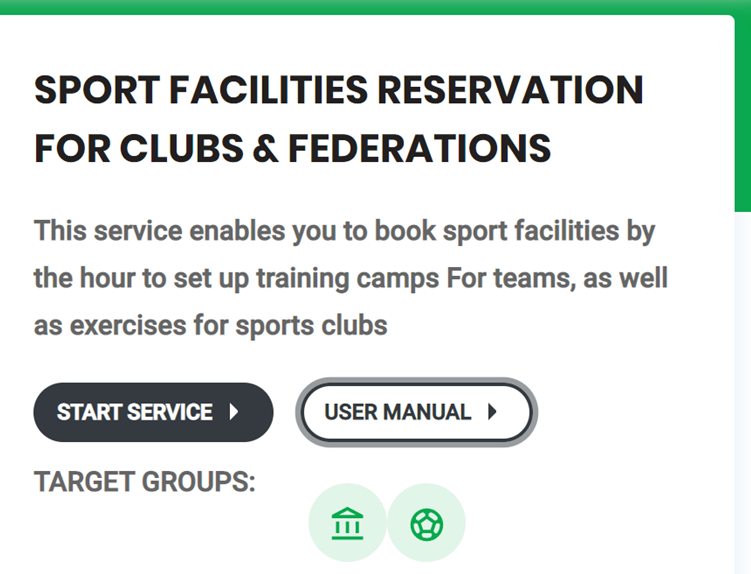Click the arrow icon inside Start Service
The height and width of the screenshot is (574, 751).
(x=234, y=412)
